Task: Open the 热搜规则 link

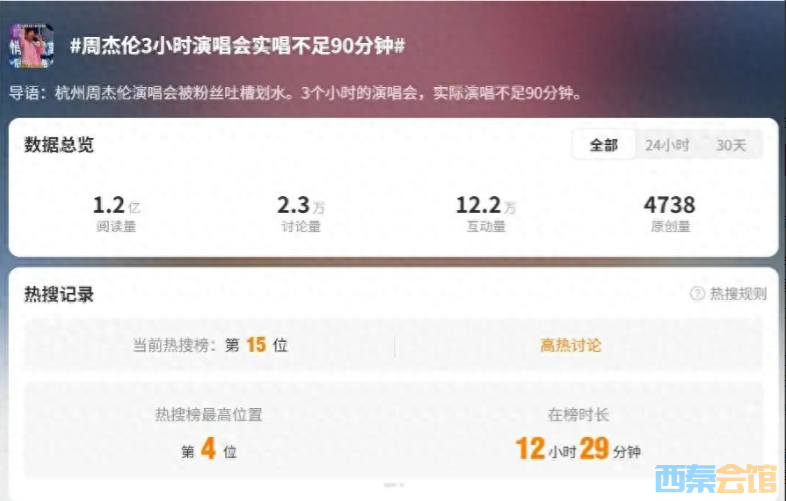Action: (738, 293)
